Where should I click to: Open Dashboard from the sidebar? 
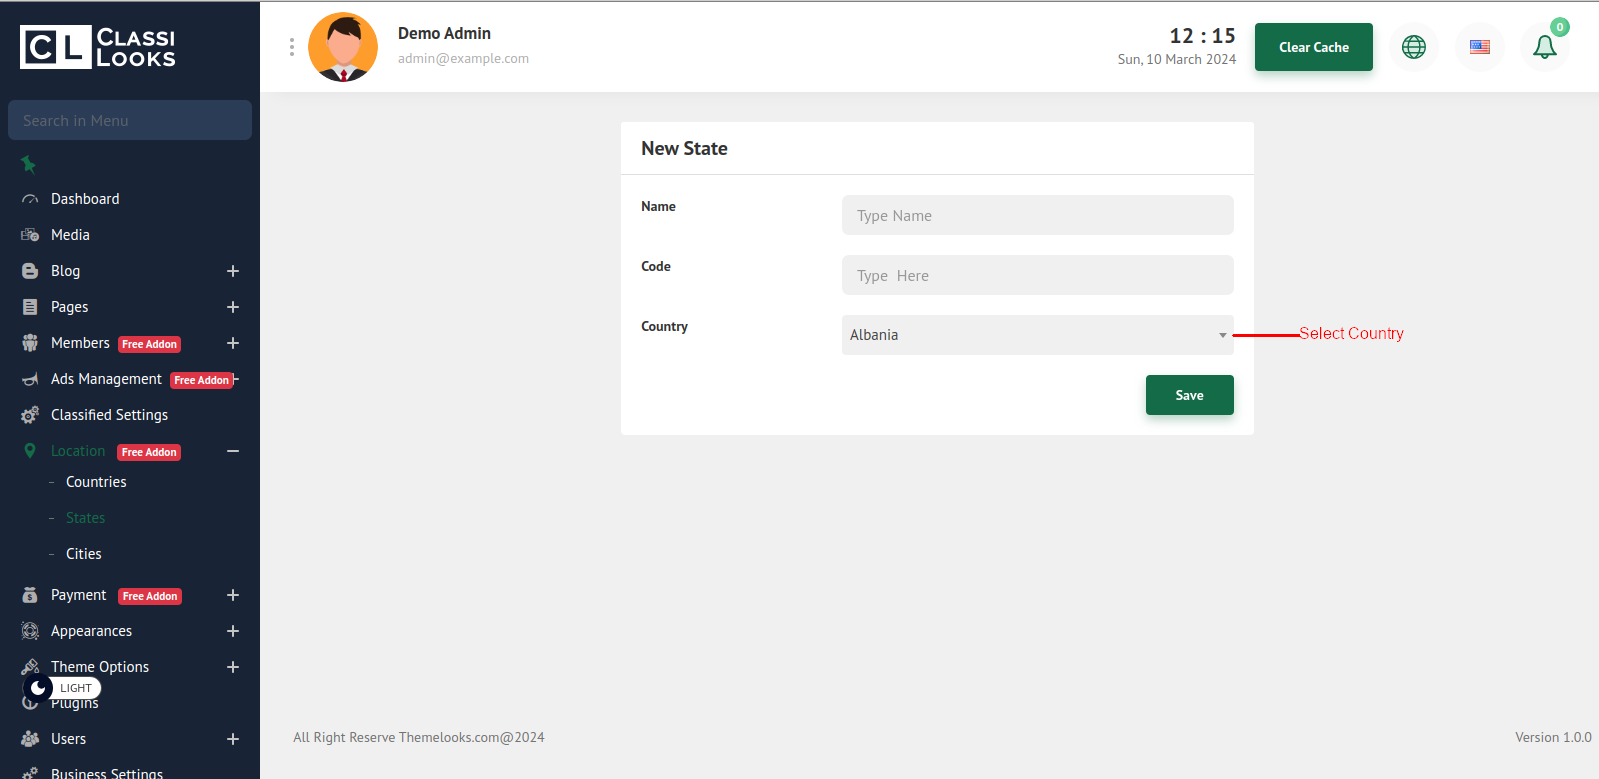coord(85,199)
